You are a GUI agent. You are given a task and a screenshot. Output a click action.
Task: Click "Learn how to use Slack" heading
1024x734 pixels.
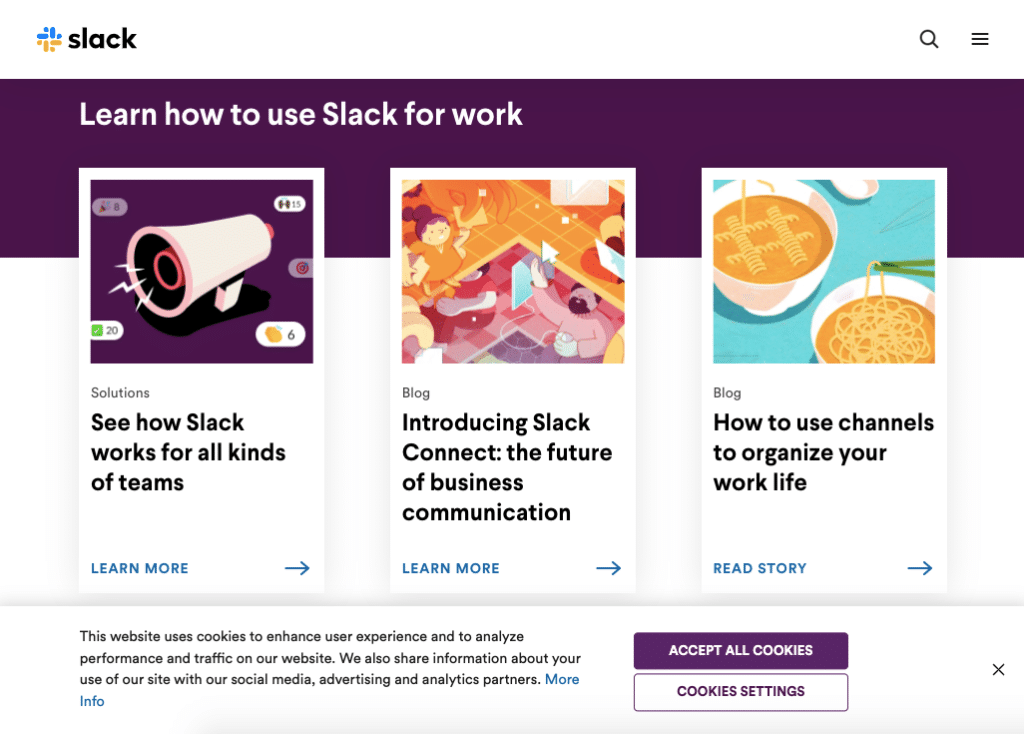(300, 114)
